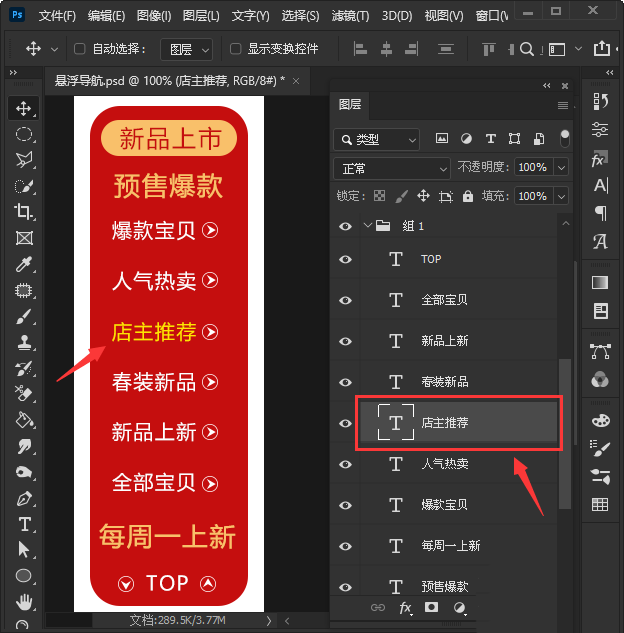The image size is (624, 633).
Task: Filter layers by shape icon
Action: click(x=514, y=139)
